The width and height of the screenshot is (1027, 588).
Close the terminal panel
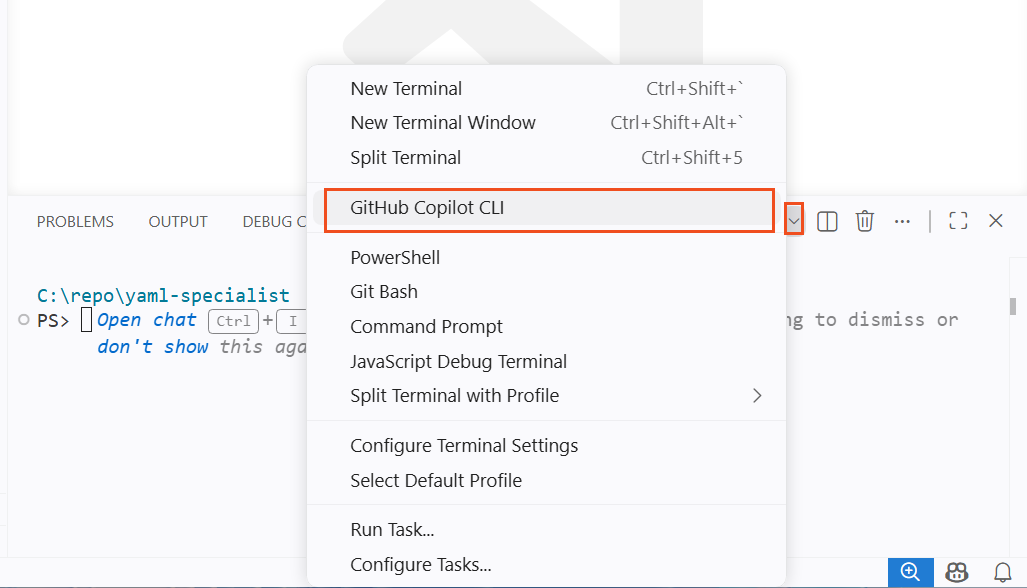tap(995, 221)
